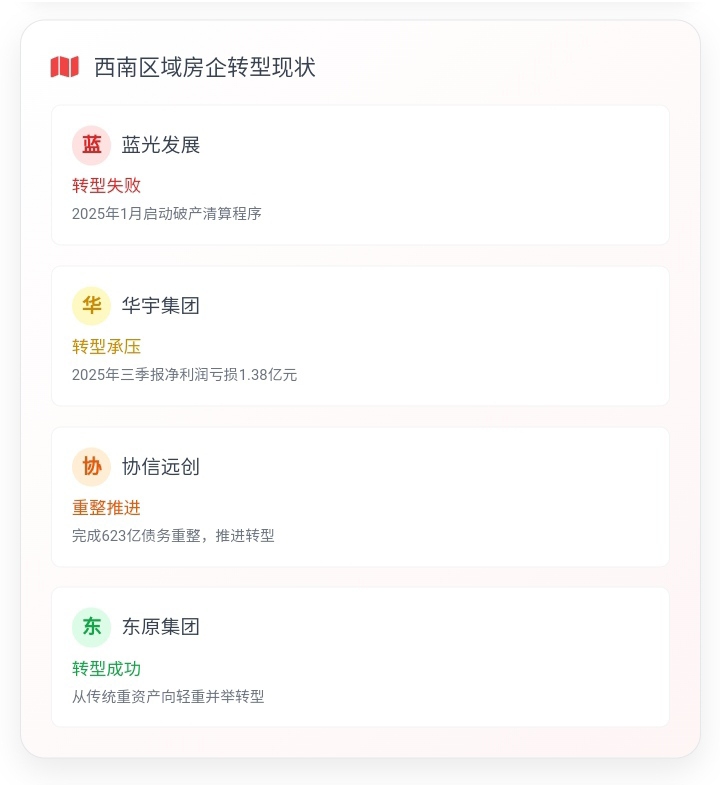Select text 2025年1月启动破产清算程序

(x=167, y=214)
